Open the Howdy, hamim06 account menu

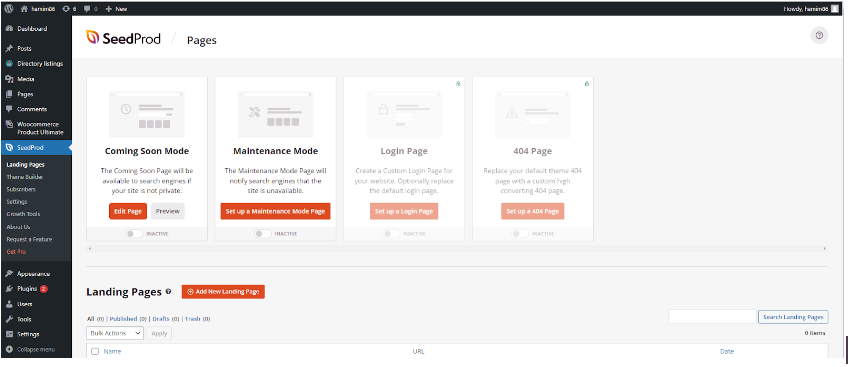pyautogui.click(x=811, y=9)
